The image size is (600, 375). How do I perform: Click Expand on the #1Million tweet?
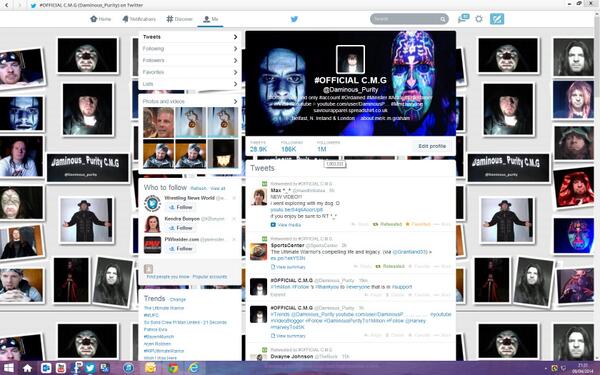[x=278, y=294]
